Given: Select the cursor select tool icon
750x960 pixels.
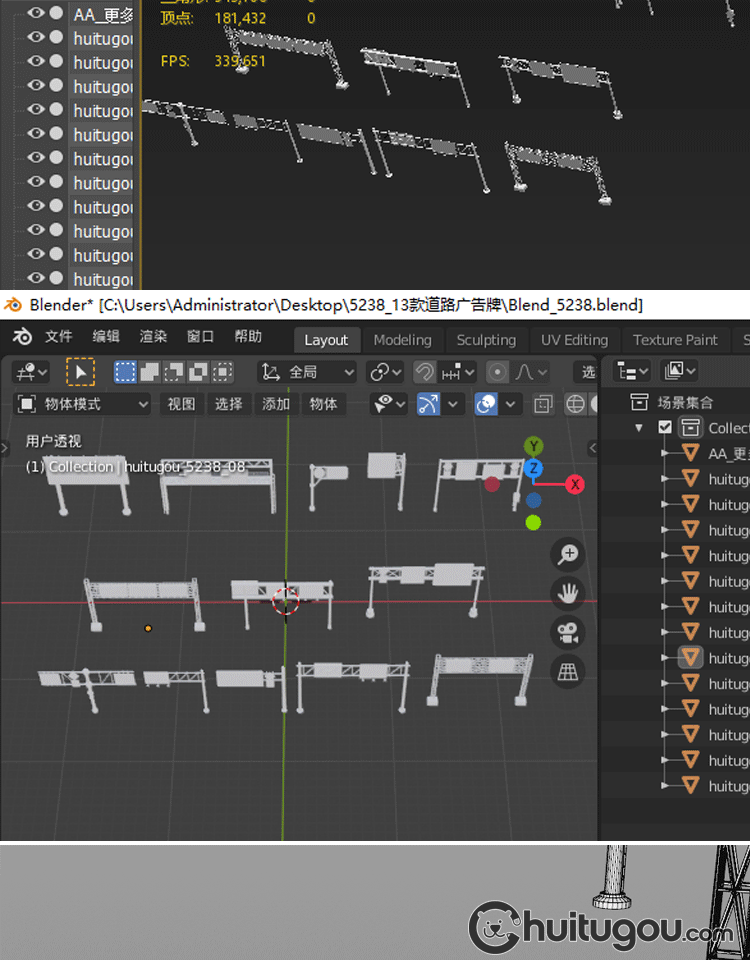Looking at the screenshot, I should point(80,372).
